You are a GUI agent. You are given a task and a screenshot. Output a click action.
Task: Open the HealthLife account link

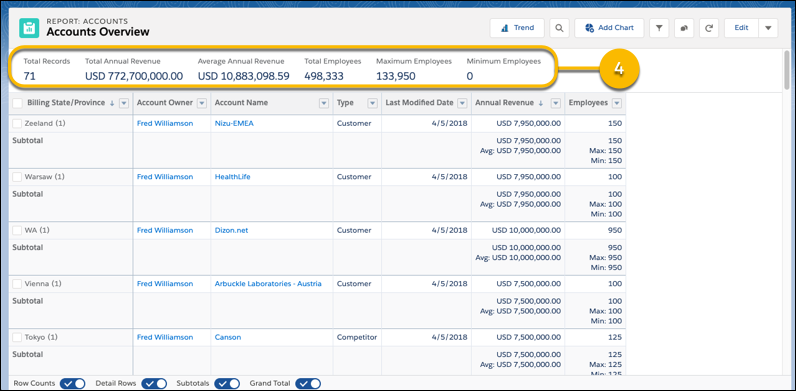point(233,177)
